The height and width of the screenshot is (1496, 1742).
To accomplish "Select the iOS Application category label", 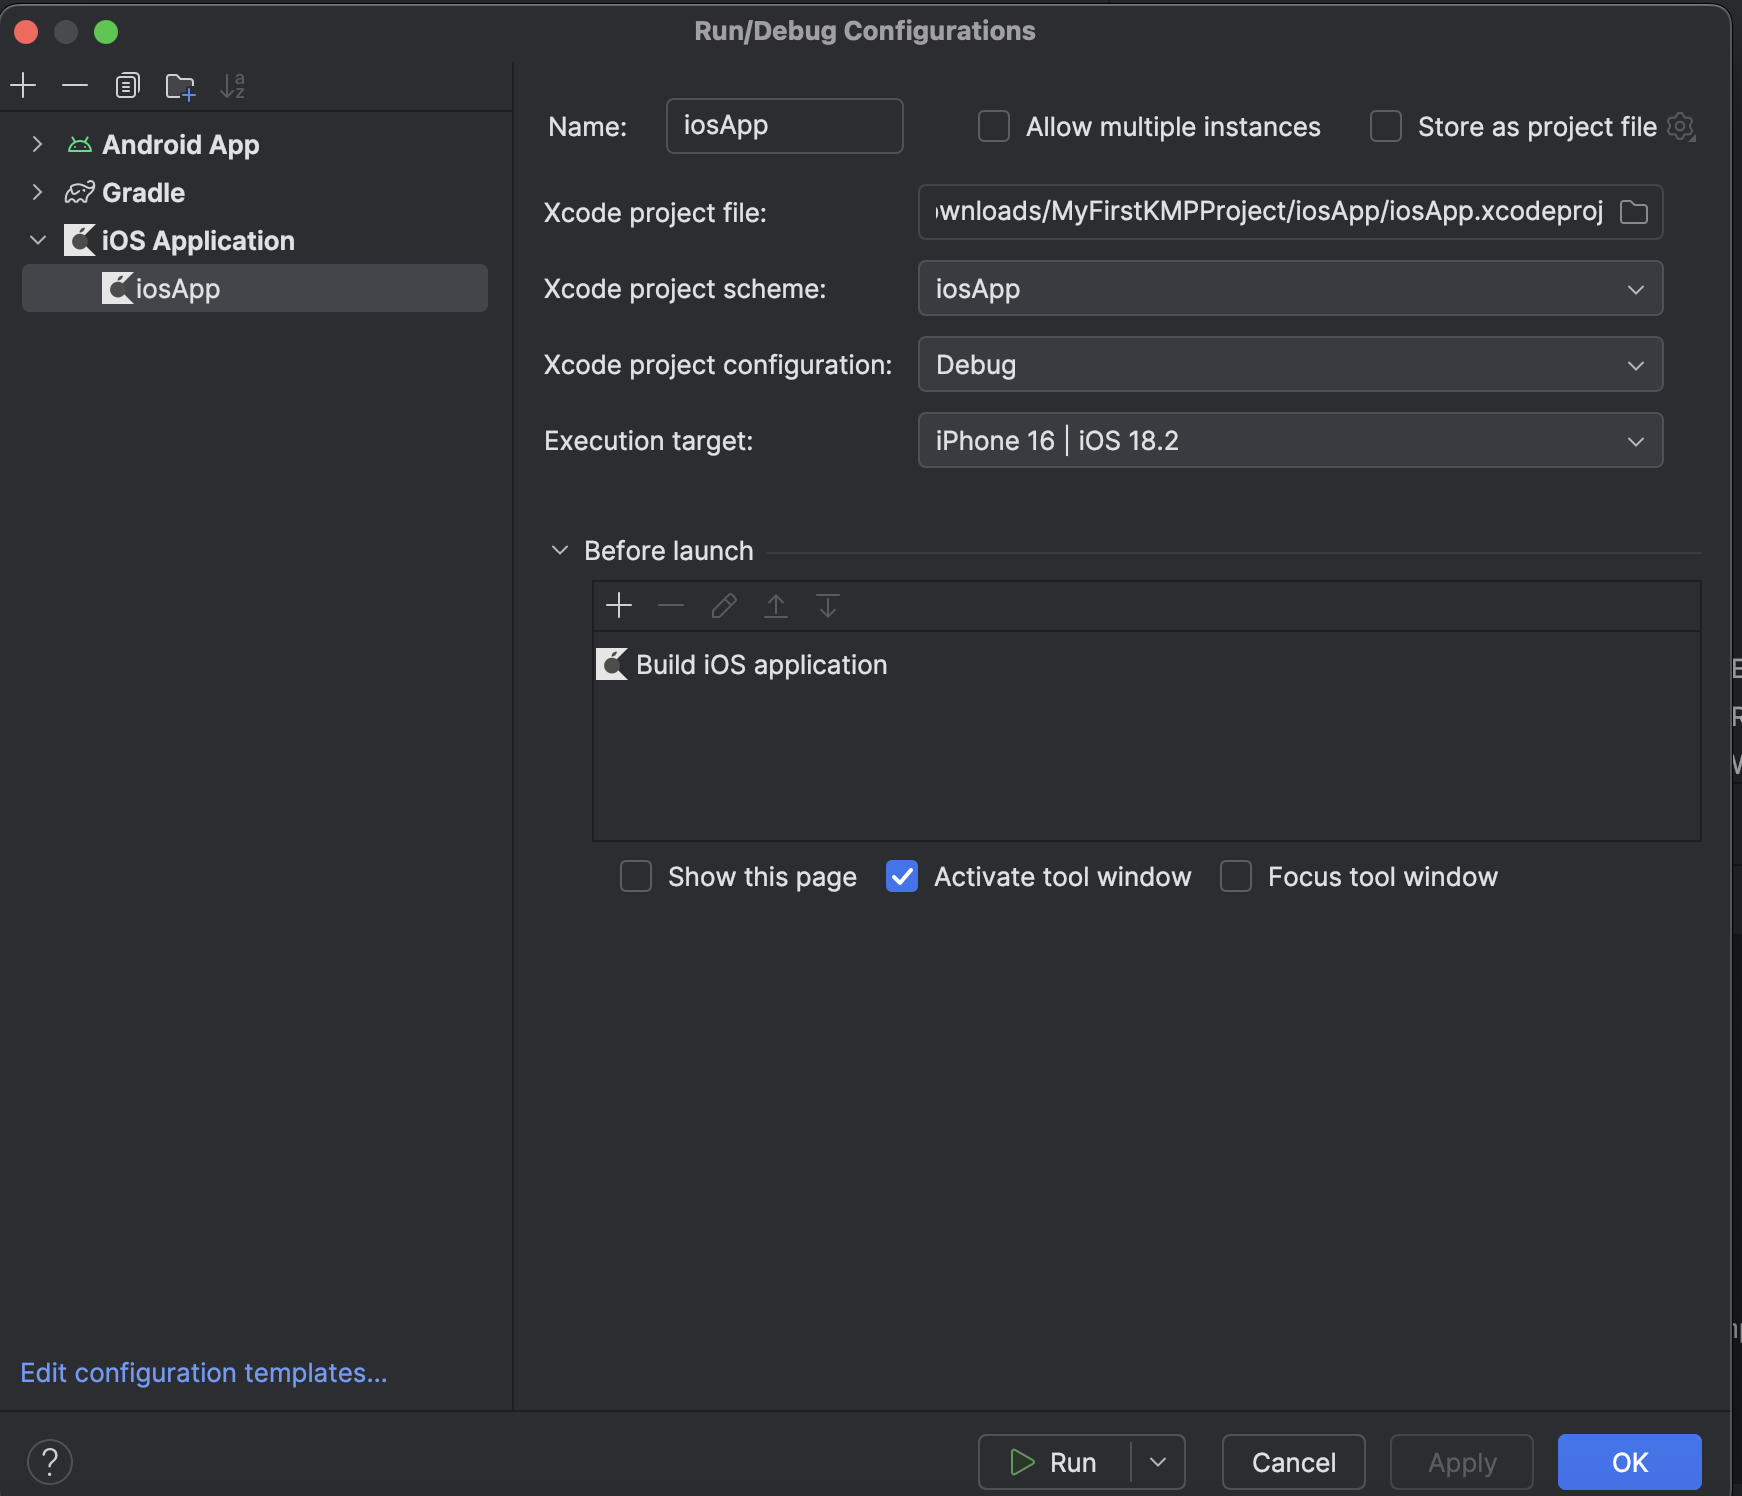I will pyautogui.click(x=198, y=241).
